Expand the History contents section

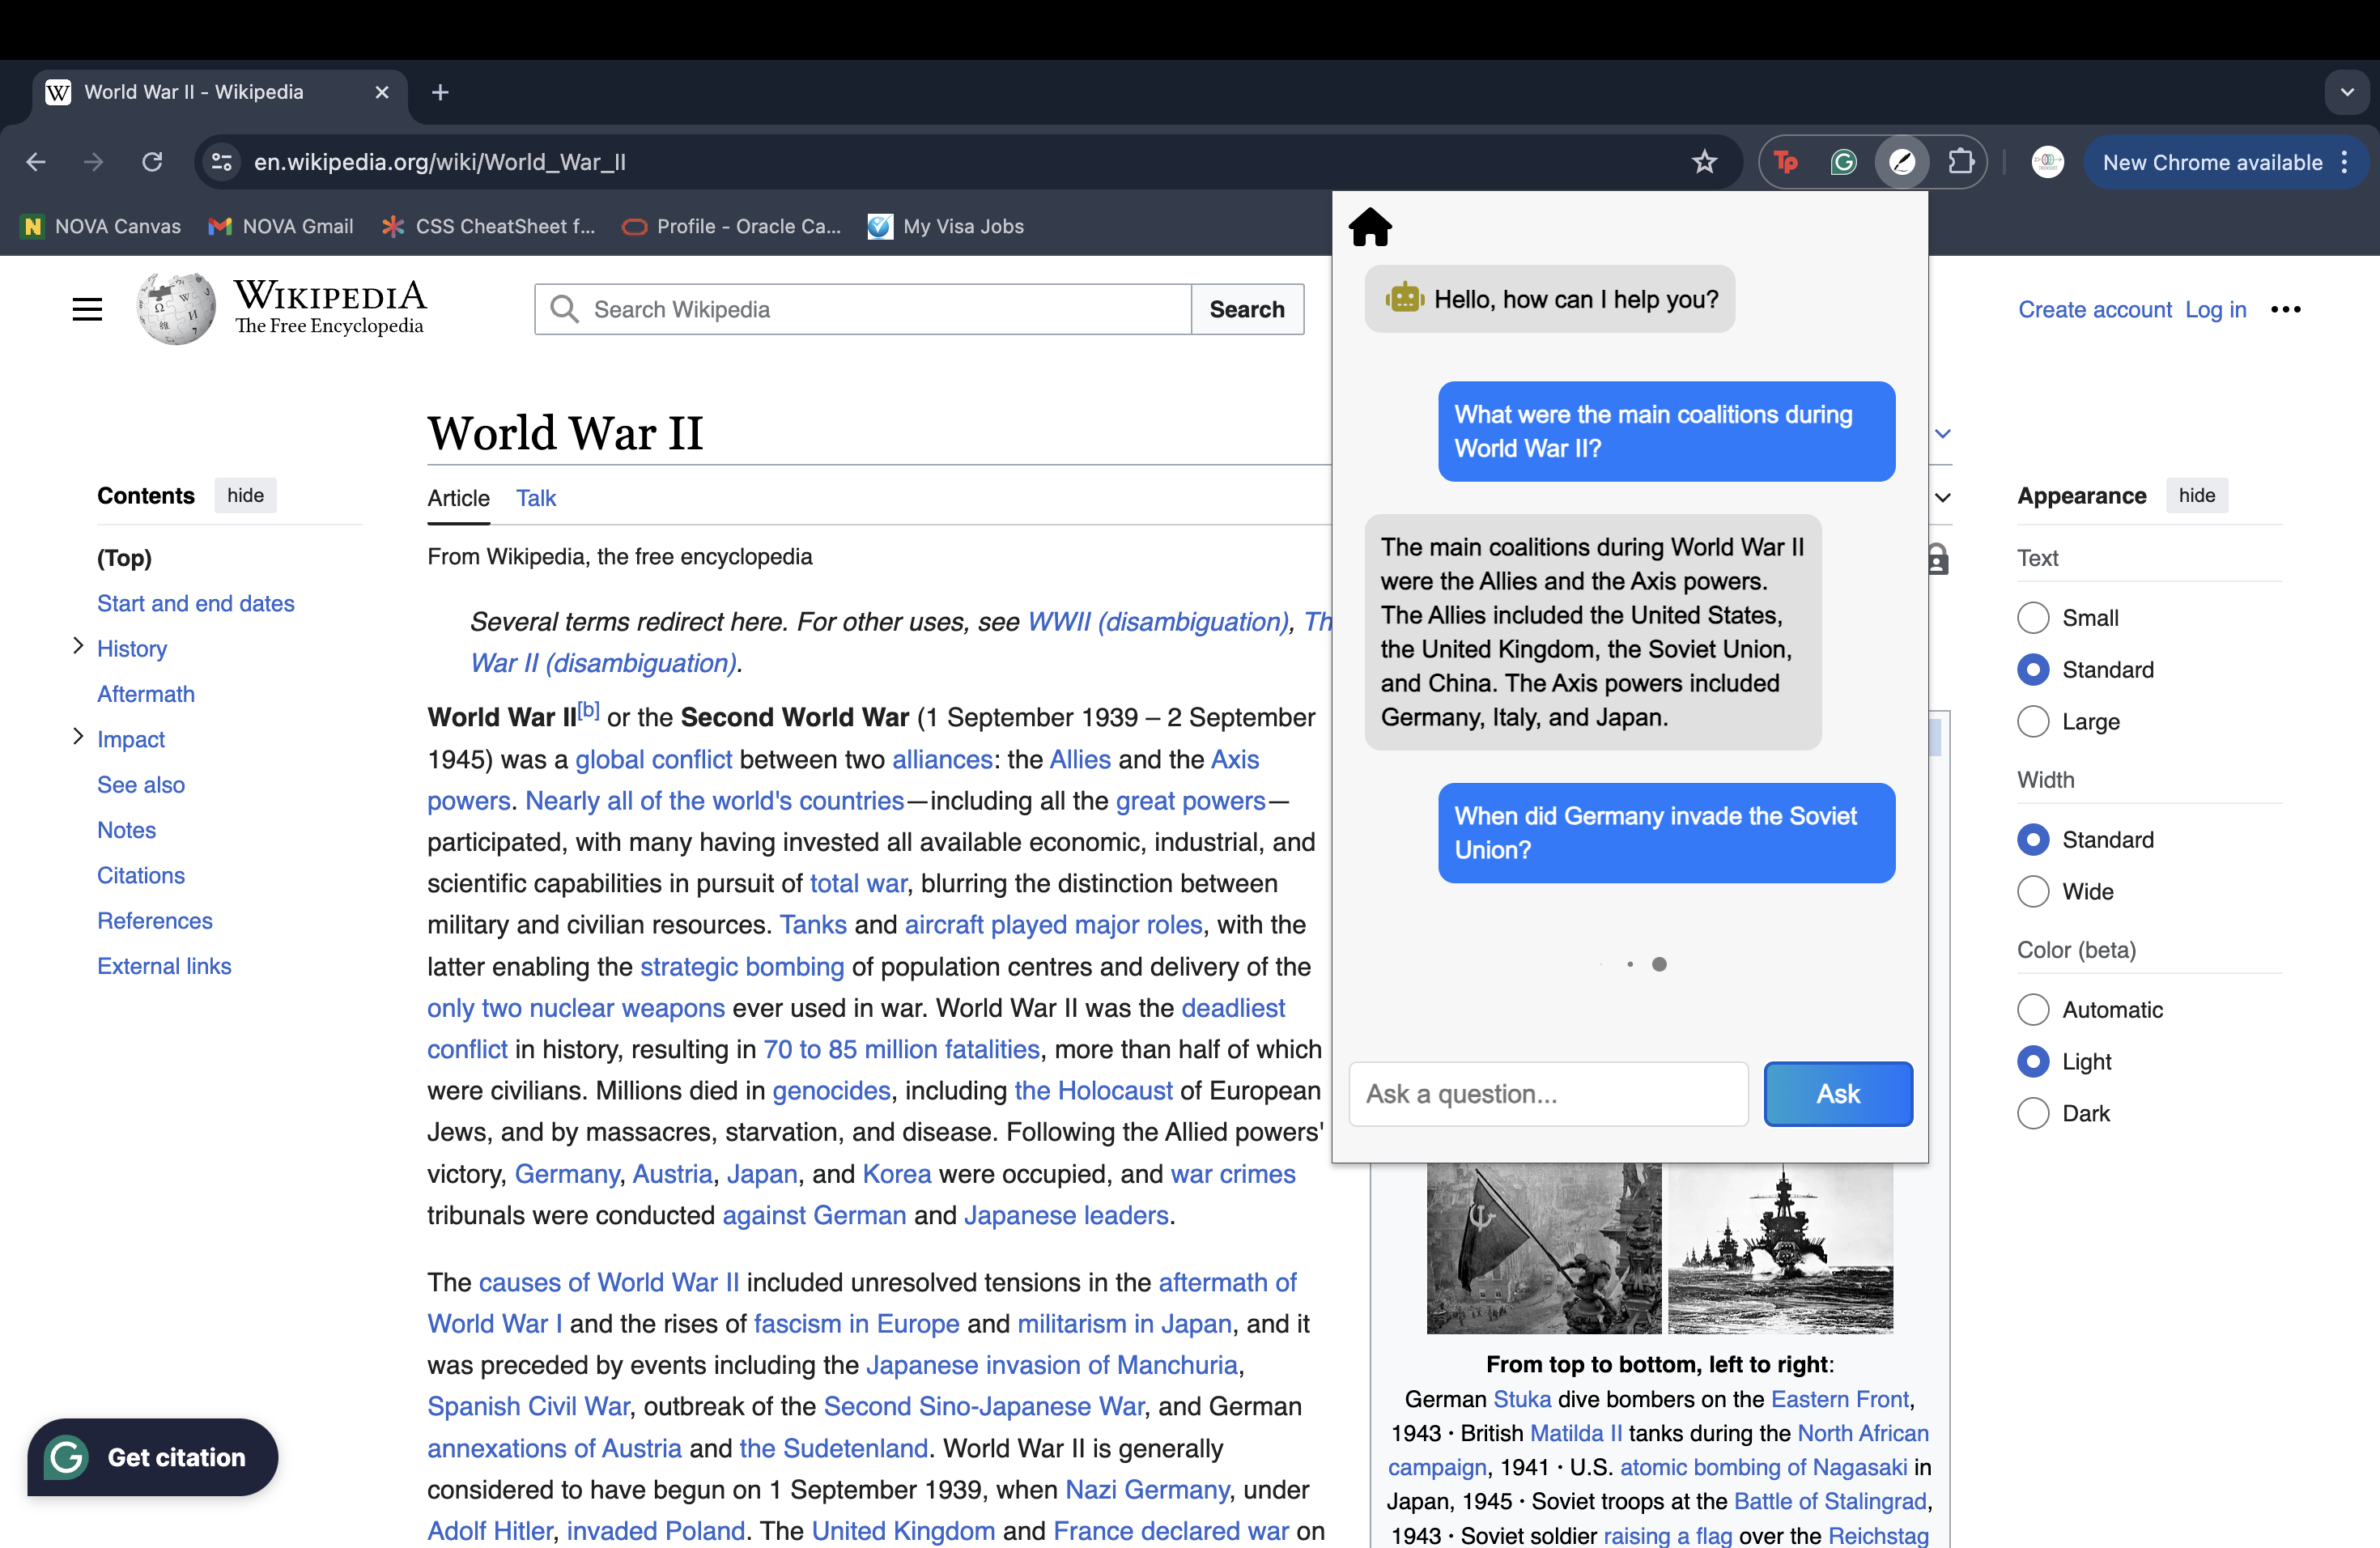point(78,646)
